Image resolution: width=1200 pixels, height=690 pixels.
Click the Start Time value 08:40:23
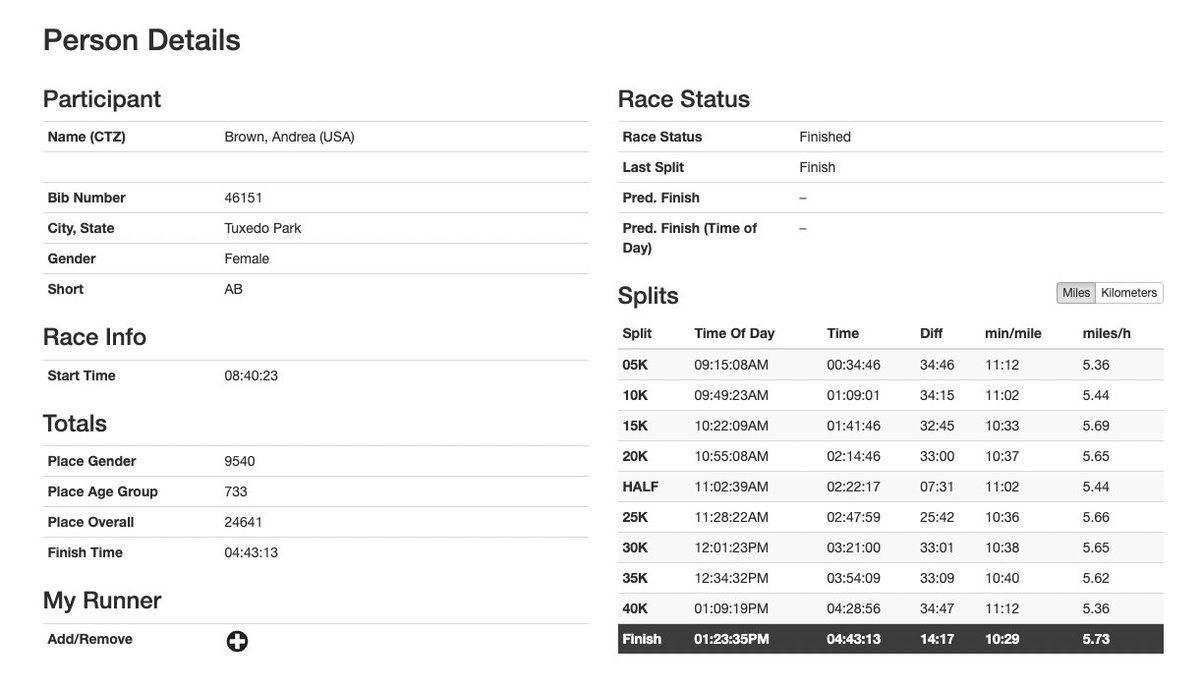click(251, 375)
